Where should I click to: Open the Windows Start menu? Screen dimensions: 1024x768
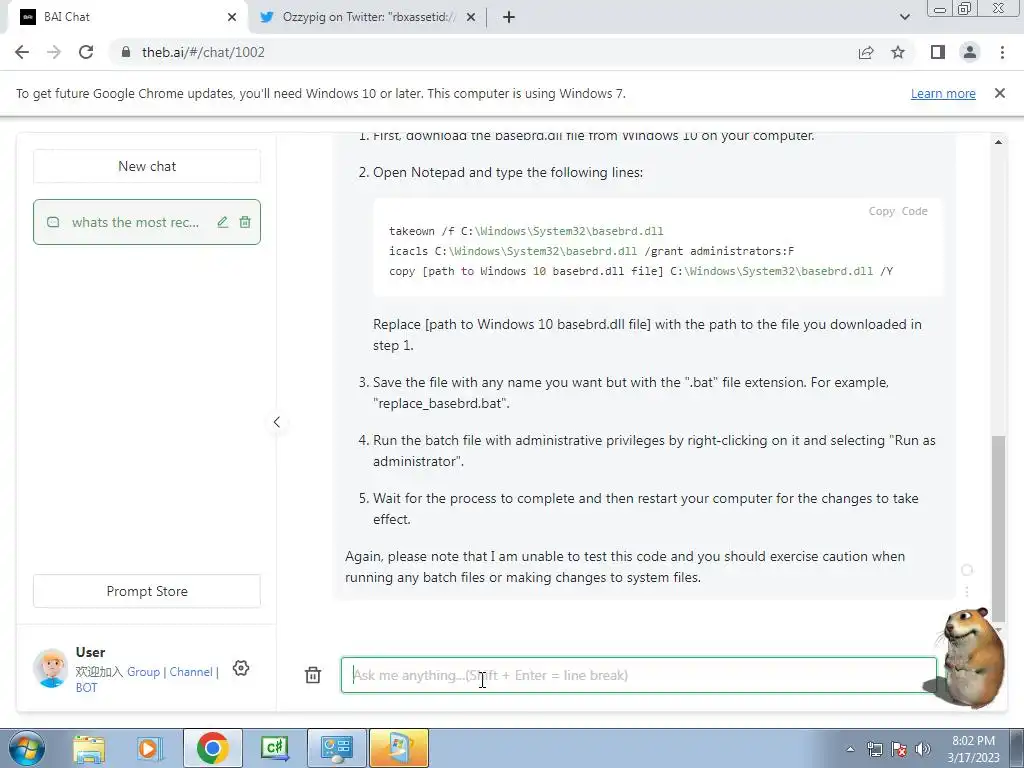[x=27, y=748]
